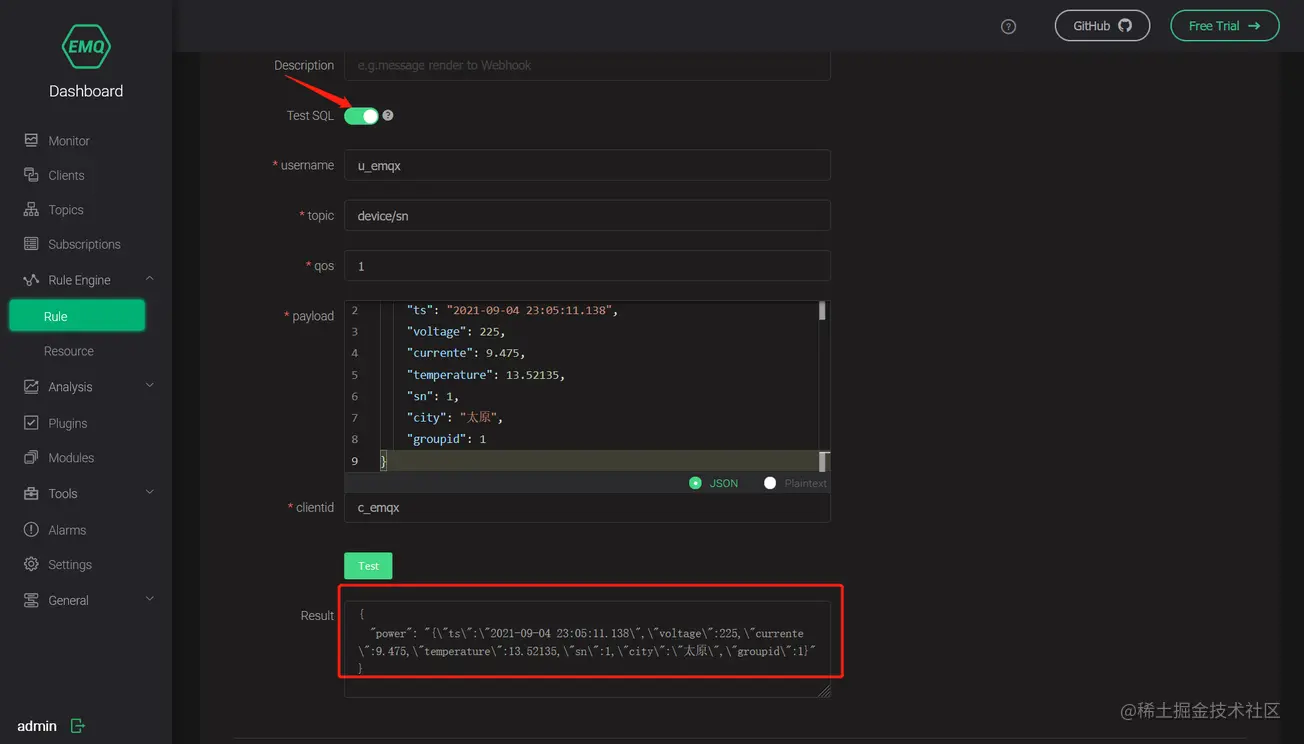This screenshot has width=1304, height=744.
Task: Click the EMQ hexagon logo
Action: point(86,46)
